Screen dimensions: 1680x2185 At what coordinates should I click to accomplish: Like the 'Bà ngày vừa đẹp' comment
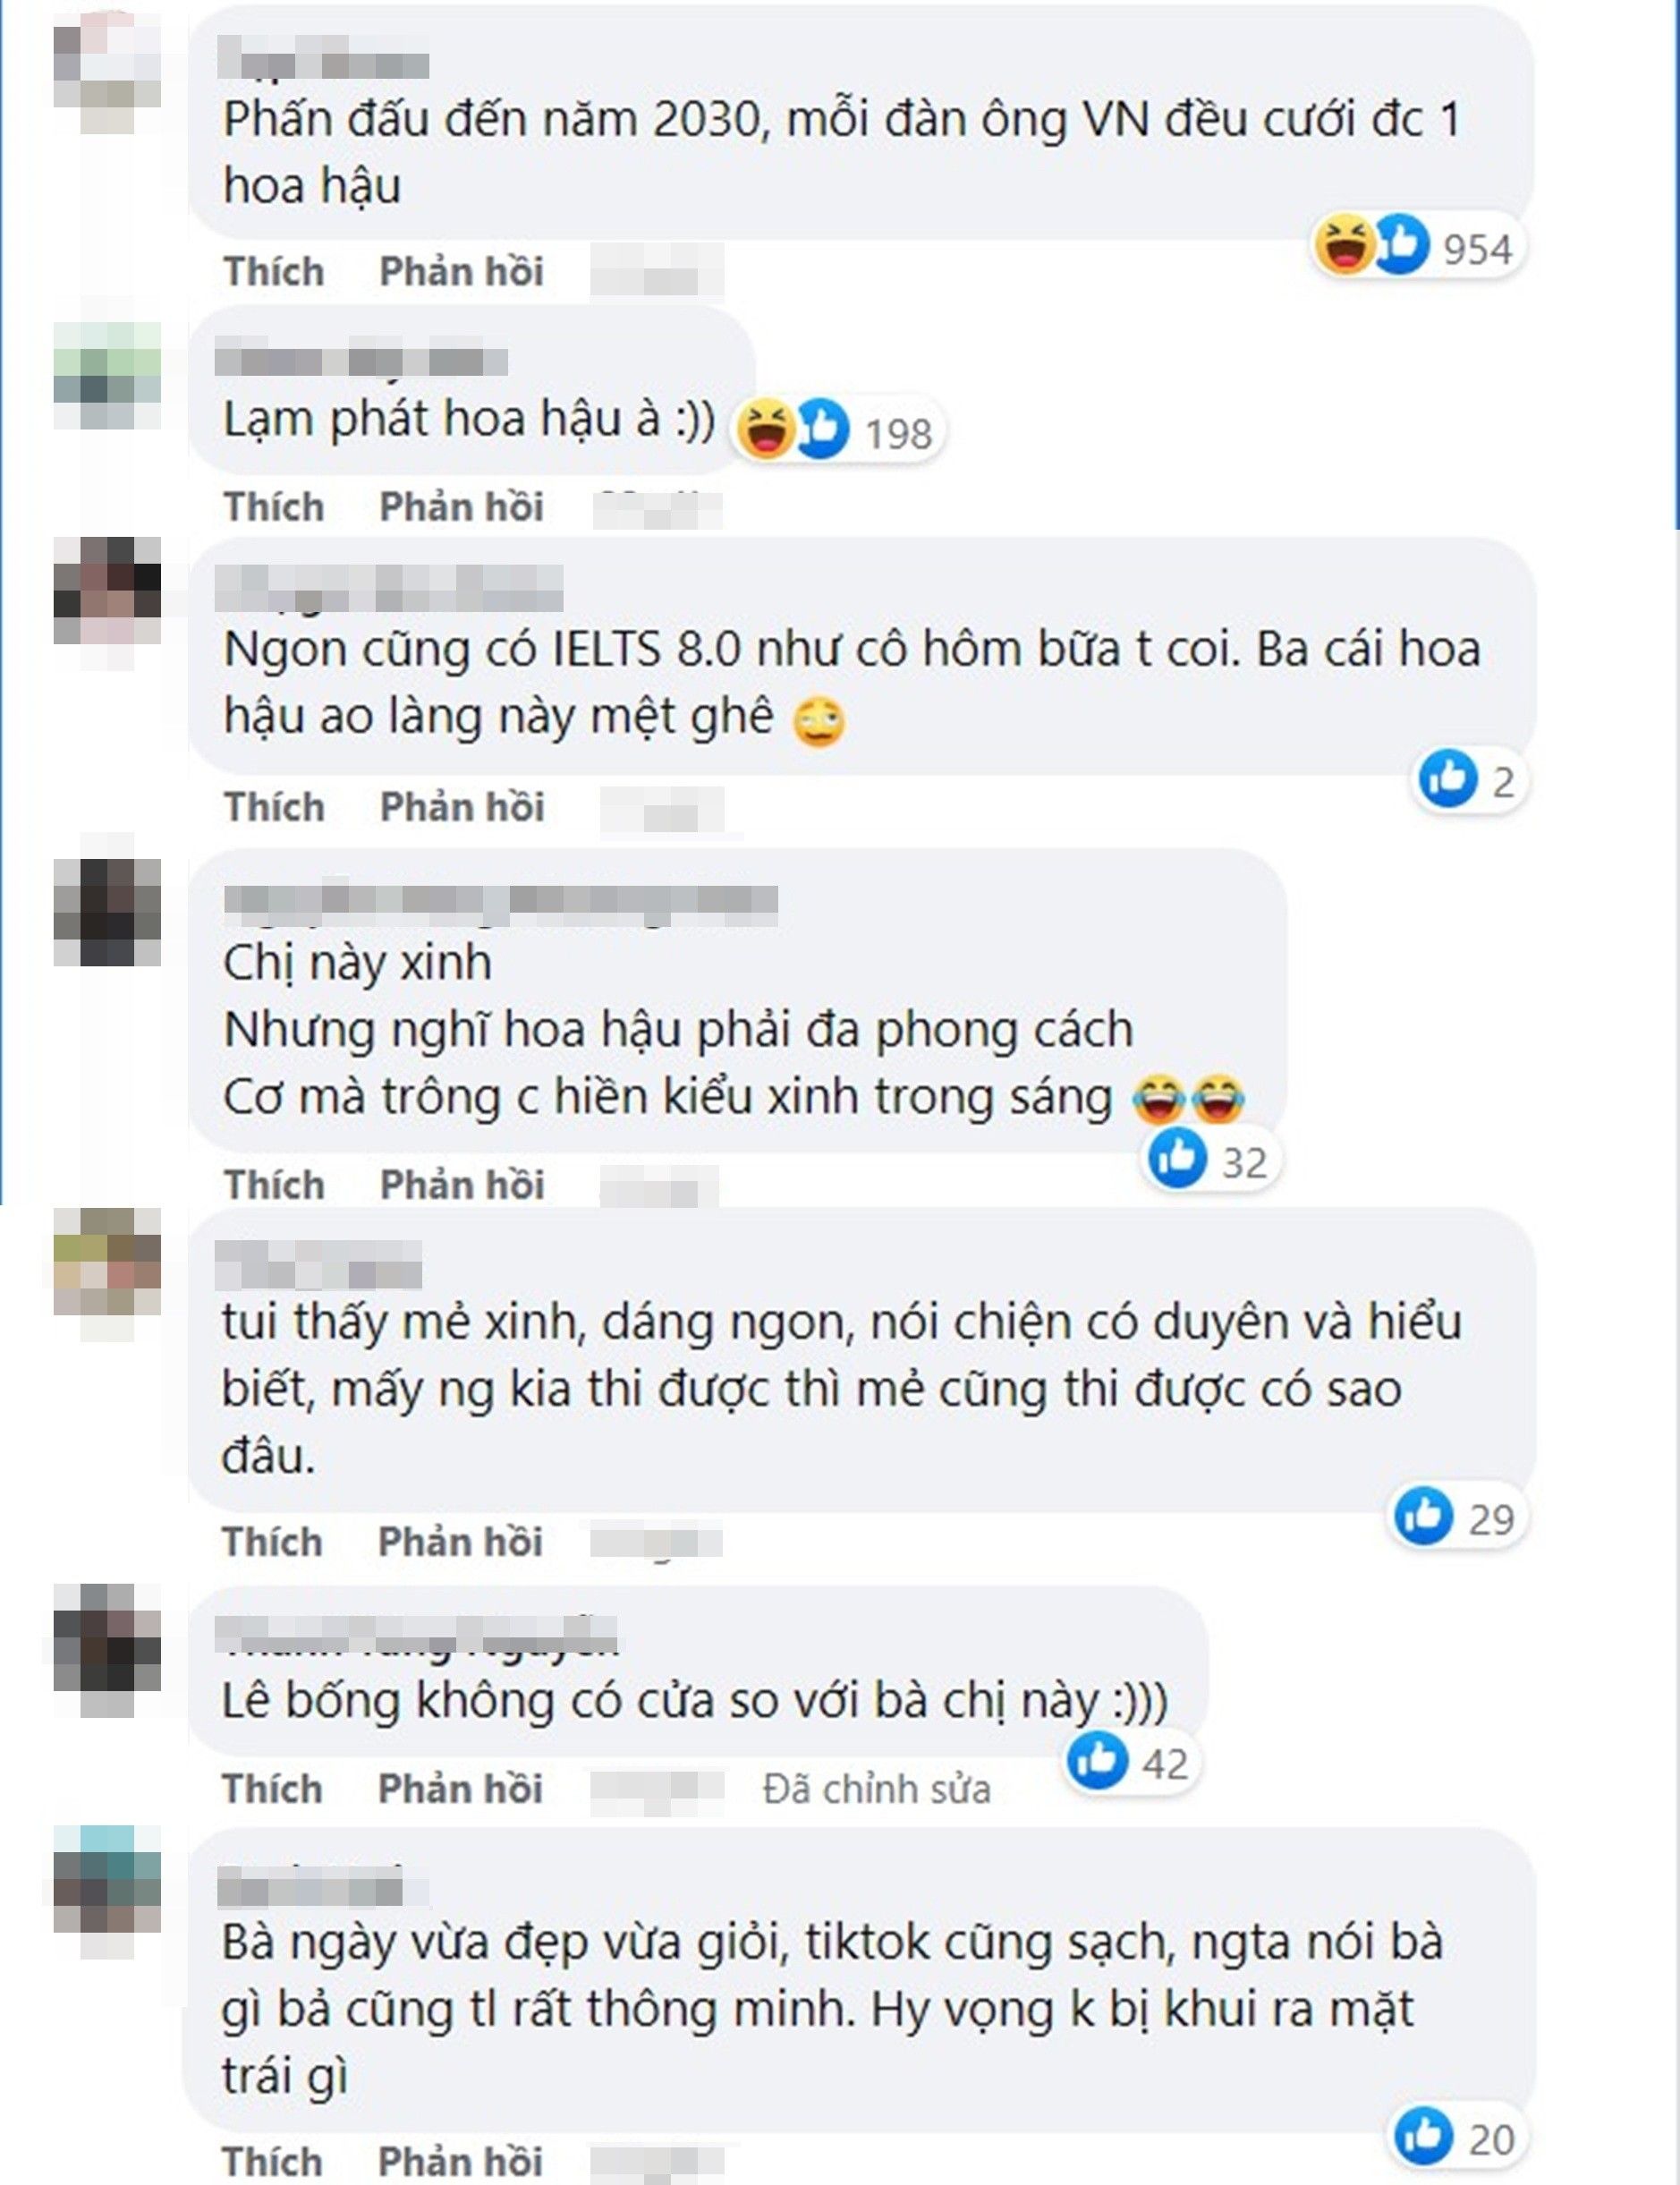272,2161
